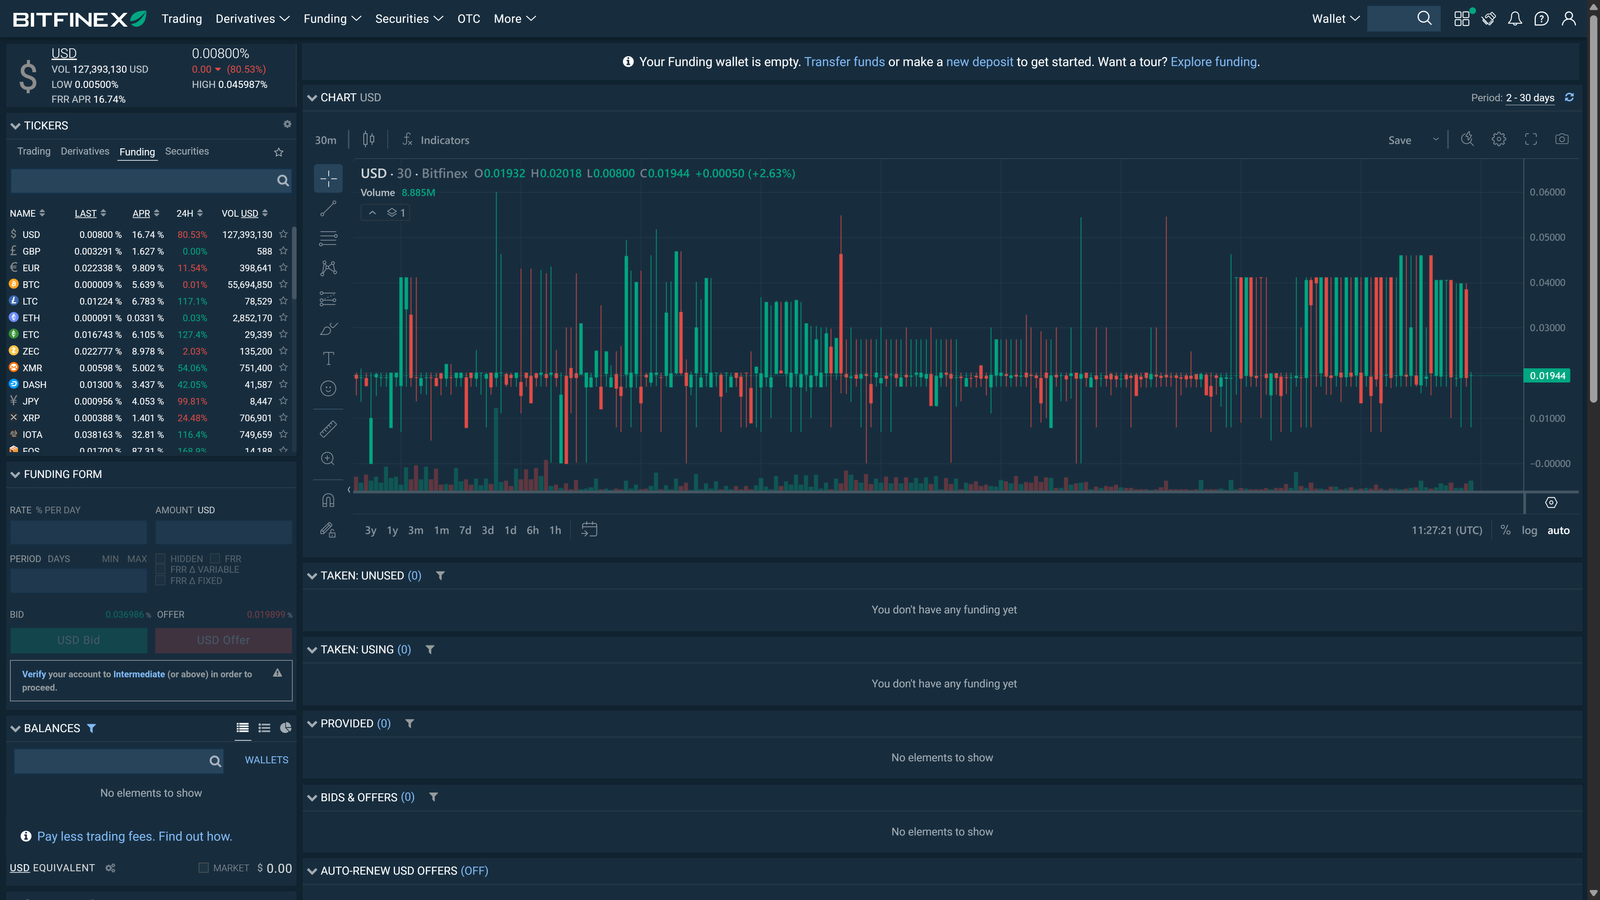
Task: Click the Explore funding link
Action: pos(1213,61)
